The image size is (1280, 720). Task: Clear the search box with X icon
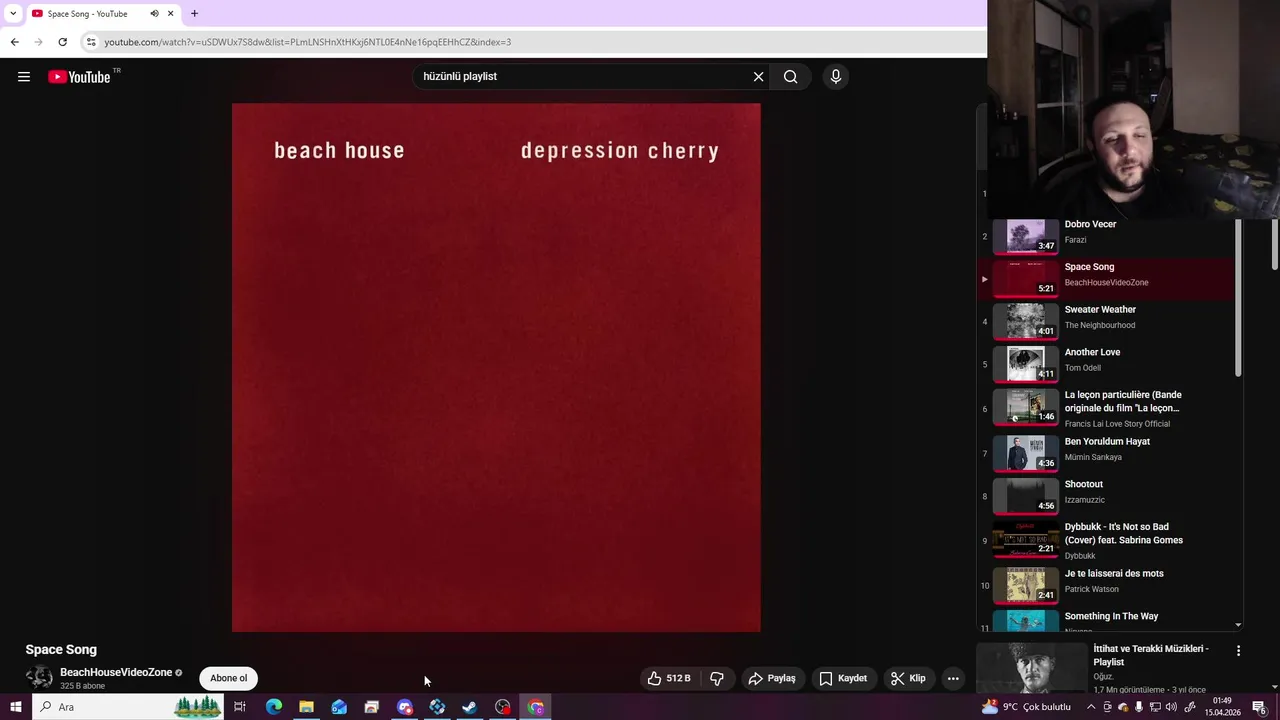point(758,77)
